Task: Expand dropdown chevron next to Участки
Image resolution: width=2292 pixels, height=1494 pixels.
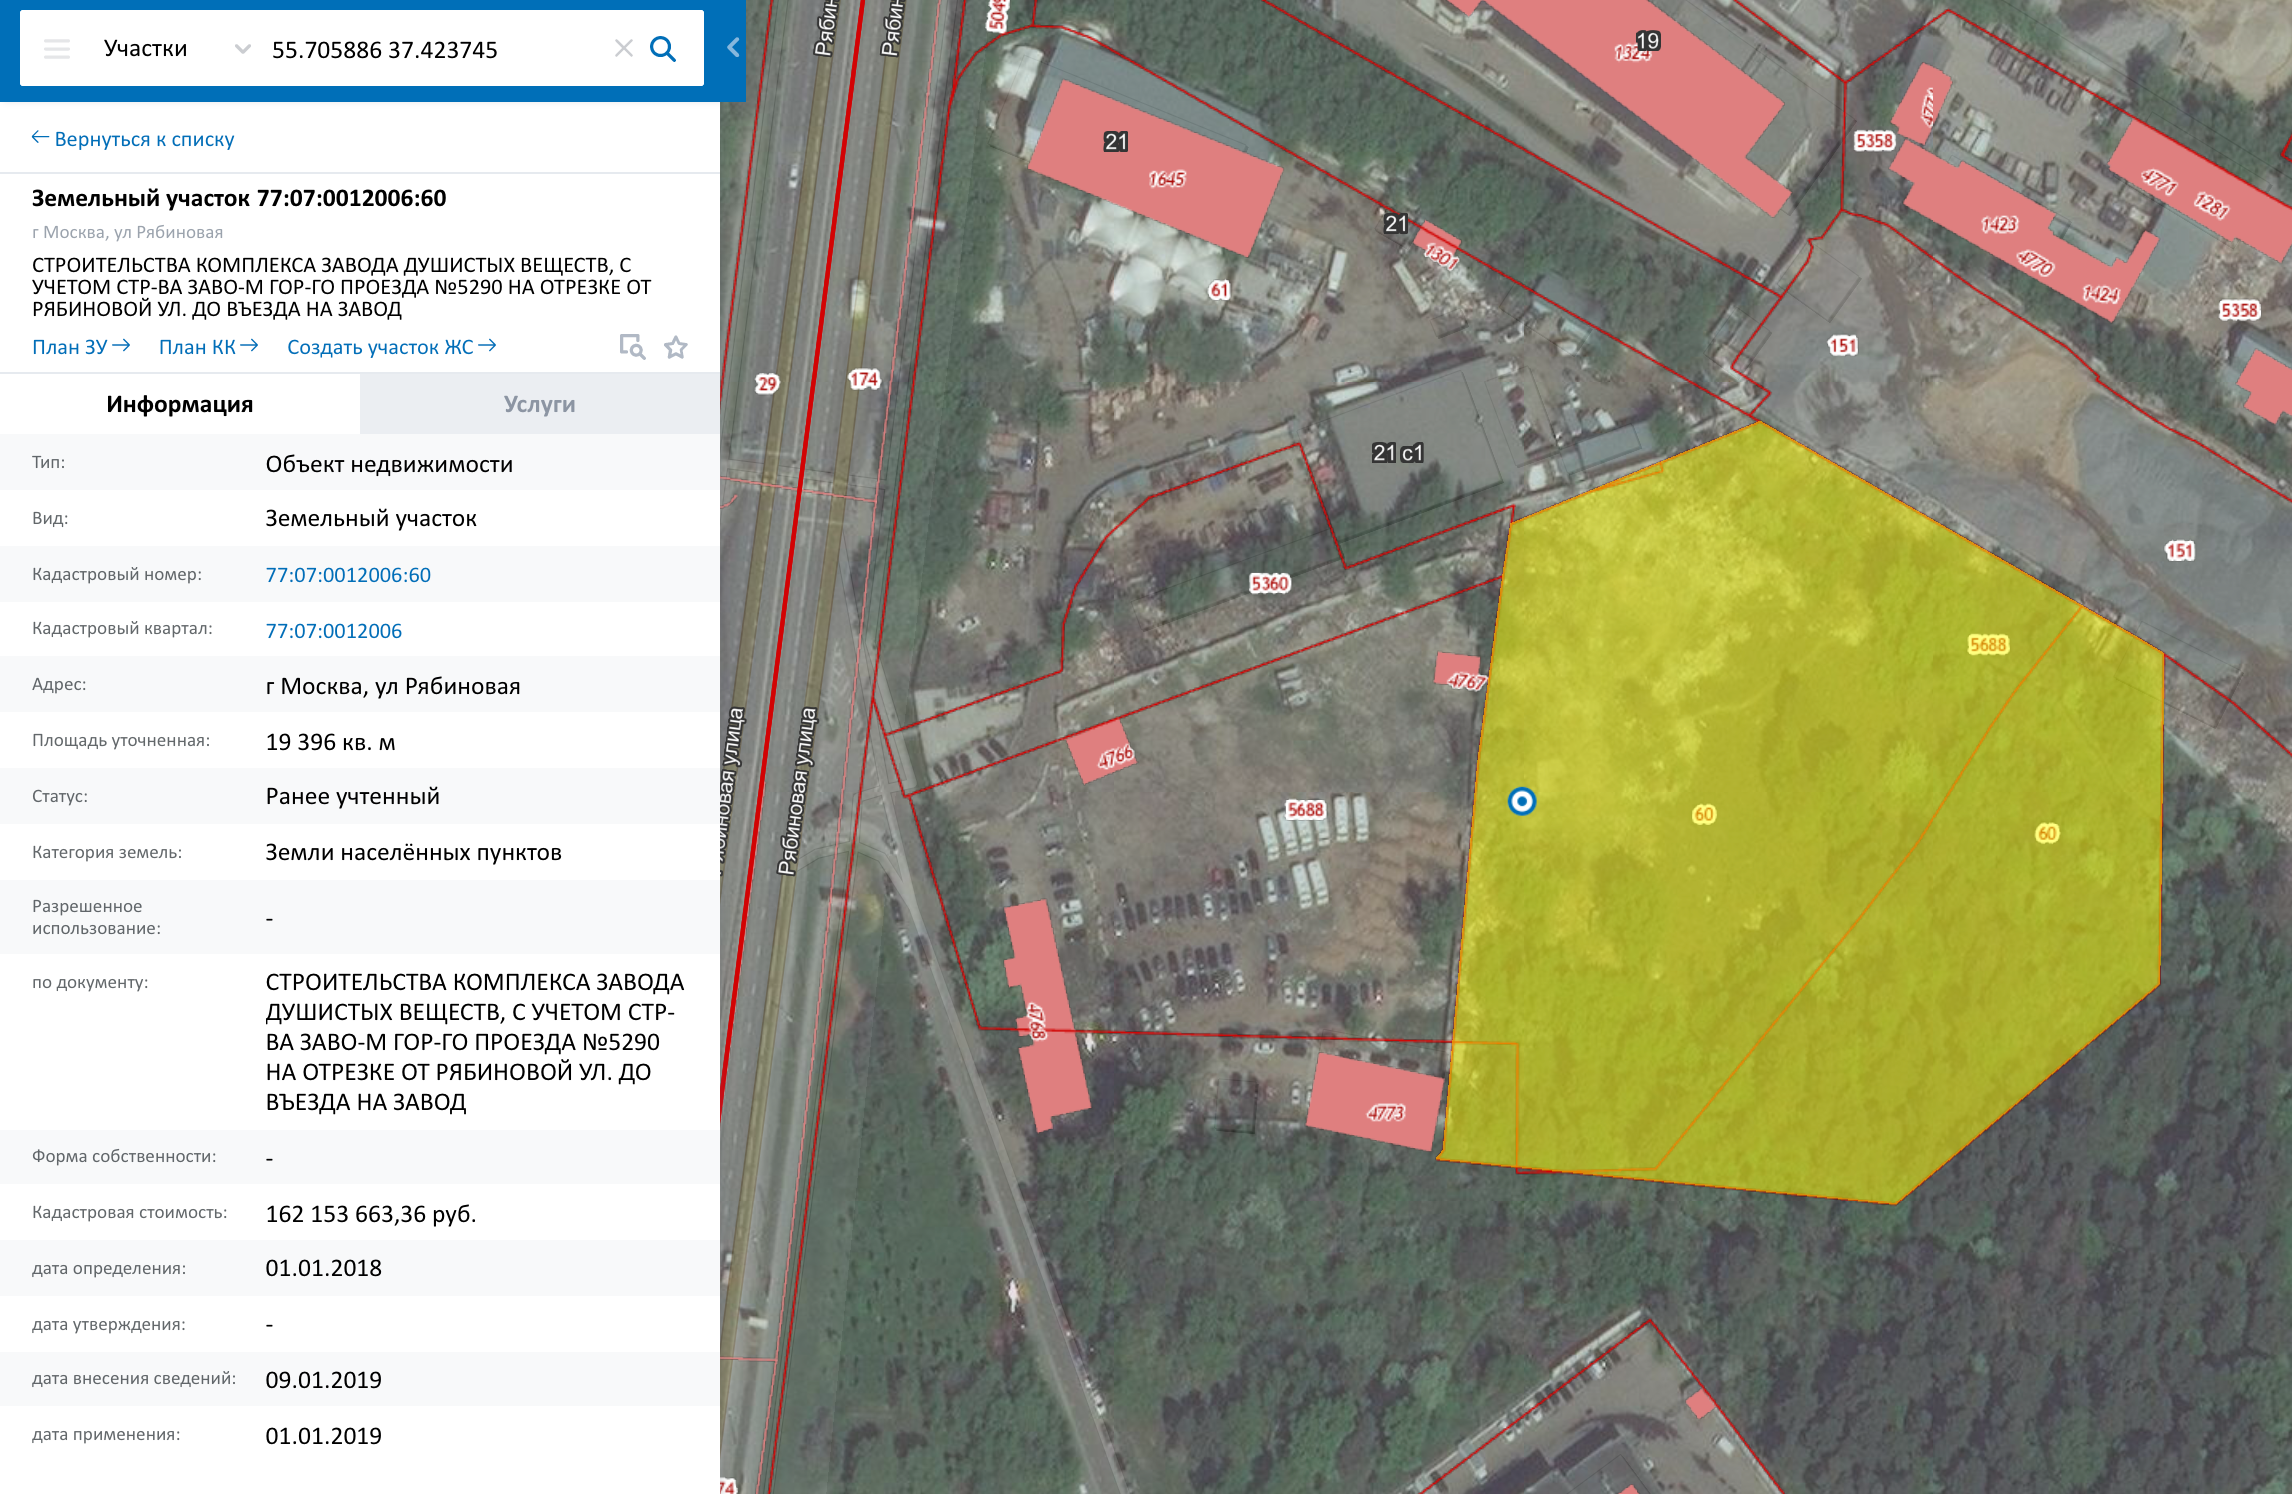Action: coord(242,49)
